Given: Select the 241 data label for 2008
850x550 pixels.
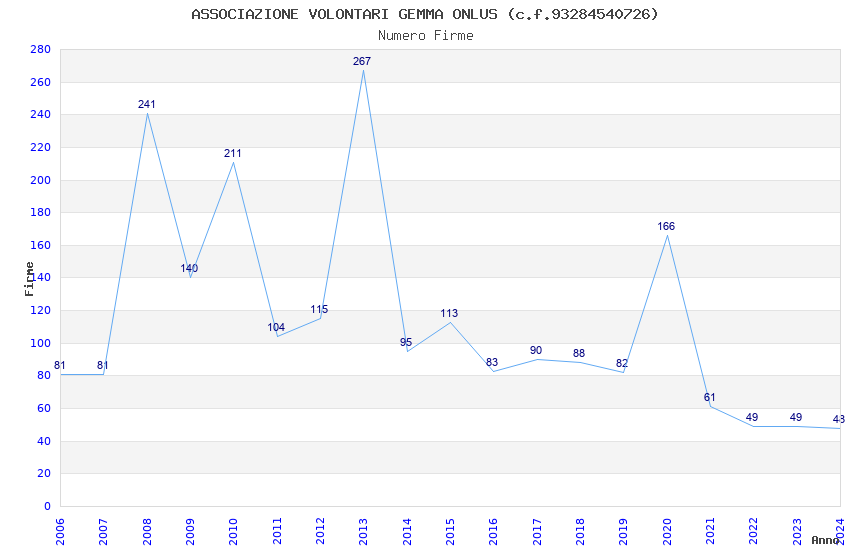Looking at the screenshot, I should pos(146,104).
